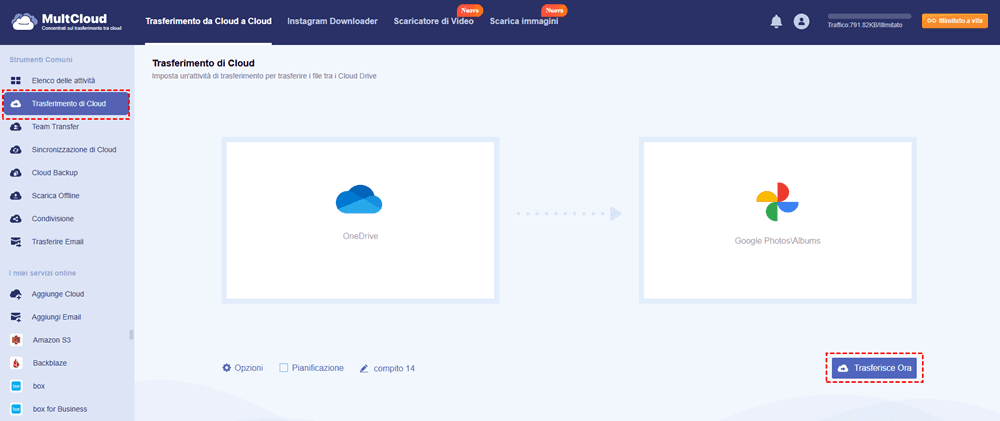Click the box for Business icon
The image size is (1000, 421).
tap(17, 409)
